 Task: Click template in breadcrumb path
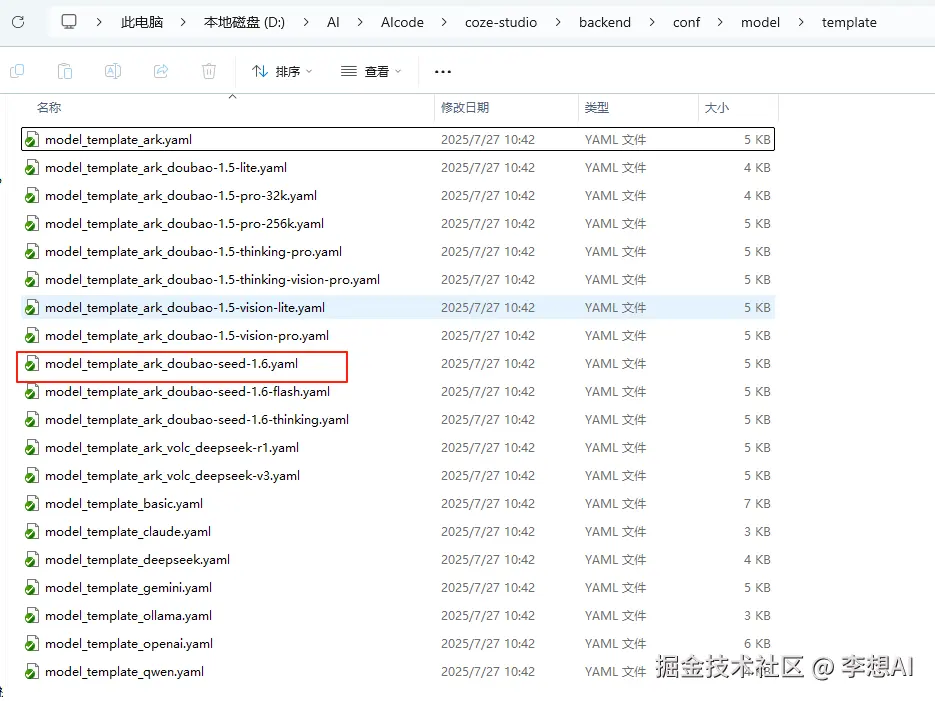(849, 23)
